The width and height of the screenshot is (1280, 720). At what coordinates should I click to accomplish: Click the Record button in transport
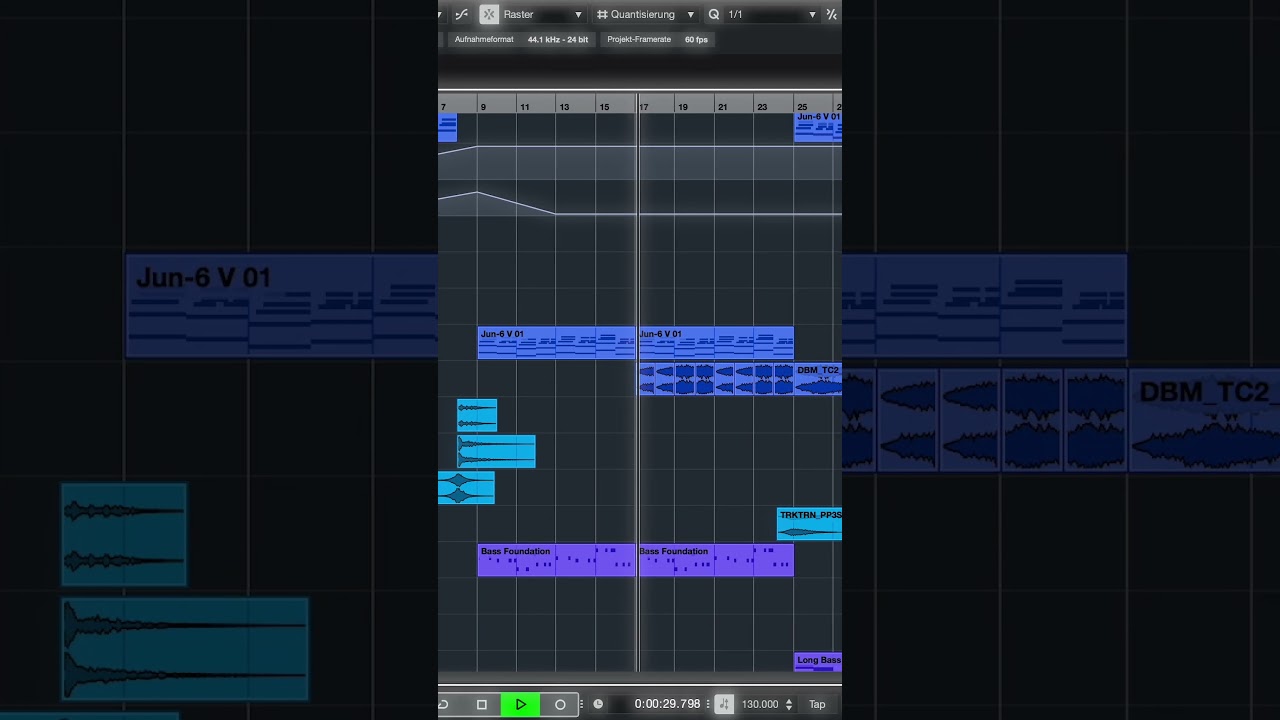560,704
